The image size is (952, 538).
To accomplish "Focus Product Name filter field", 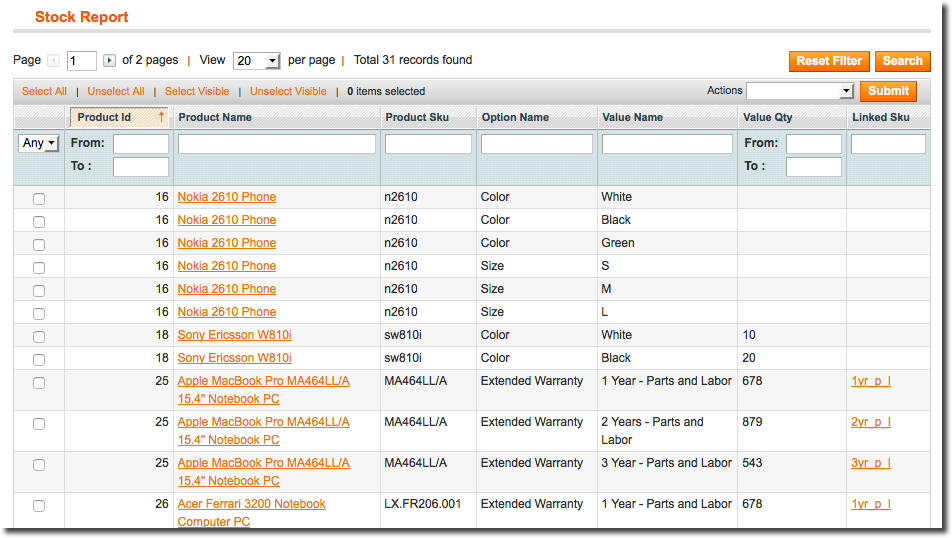I will (277, 144).
